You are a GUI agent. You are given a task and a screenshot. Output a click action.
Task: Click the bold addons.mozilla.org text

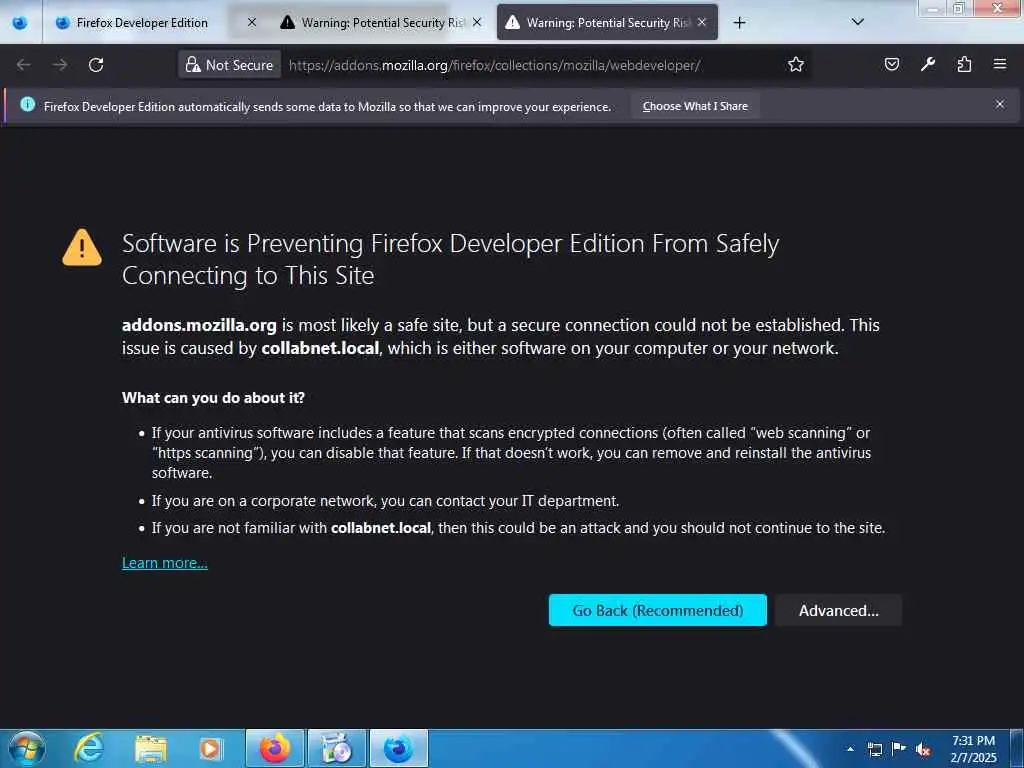click(x=199, y=325)
